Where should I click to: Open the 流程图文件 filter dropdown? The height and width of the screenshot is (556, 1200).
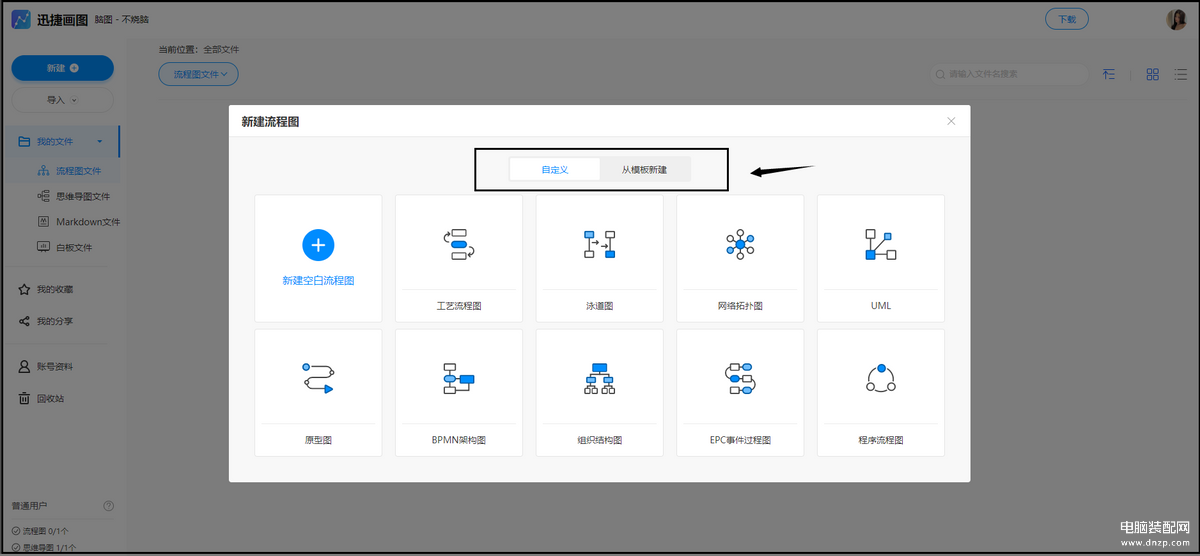[198, 73]
